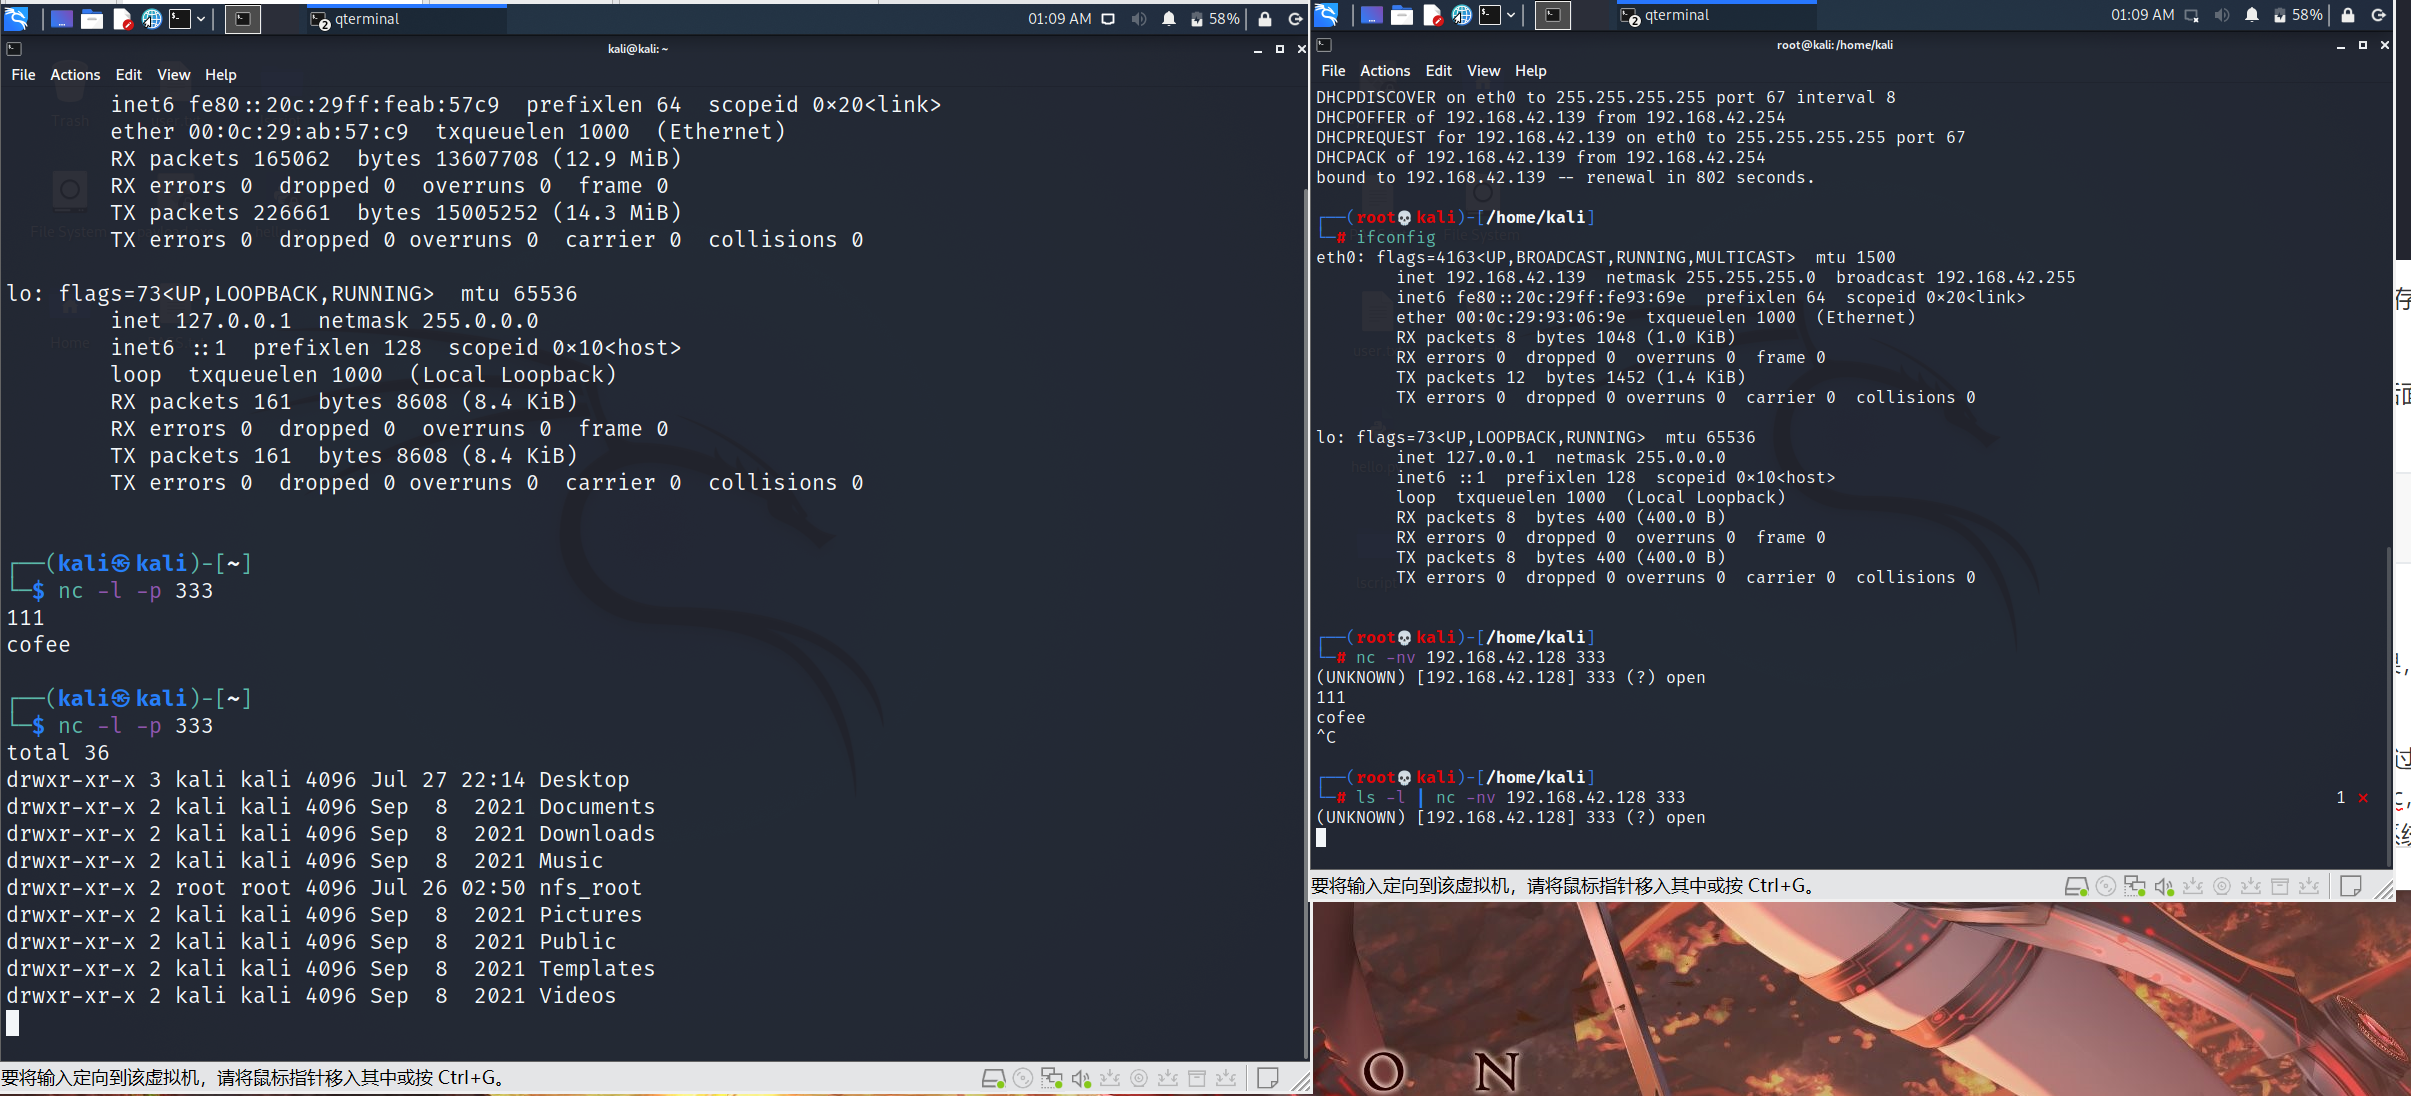2411x1096 pixels.
Task: Open the Edit menu in the root@kali terminal
Action: click(1438, 71)
